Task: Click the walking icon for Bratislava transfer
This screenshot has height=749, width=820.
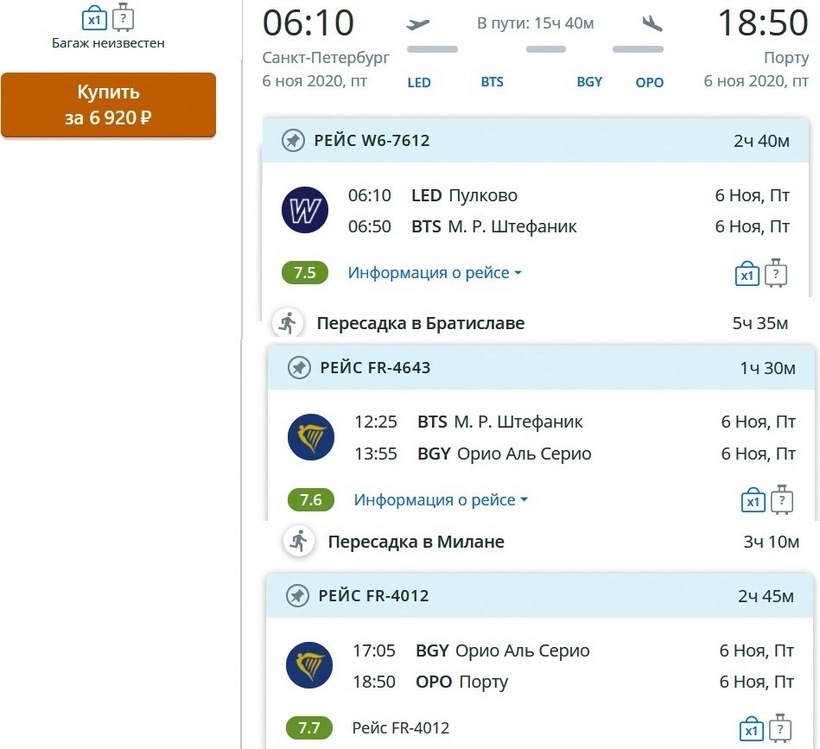Action: point(288,323)
